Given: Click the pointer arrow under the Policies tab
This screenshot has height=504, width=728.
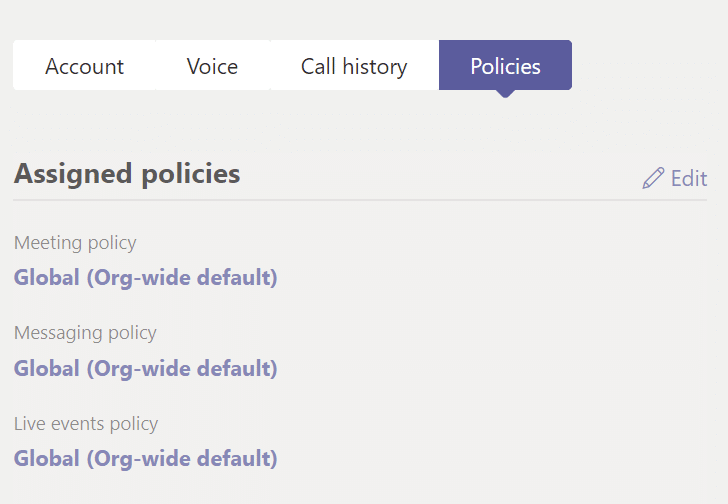Looking at the screenshot, I should (505, 94).
